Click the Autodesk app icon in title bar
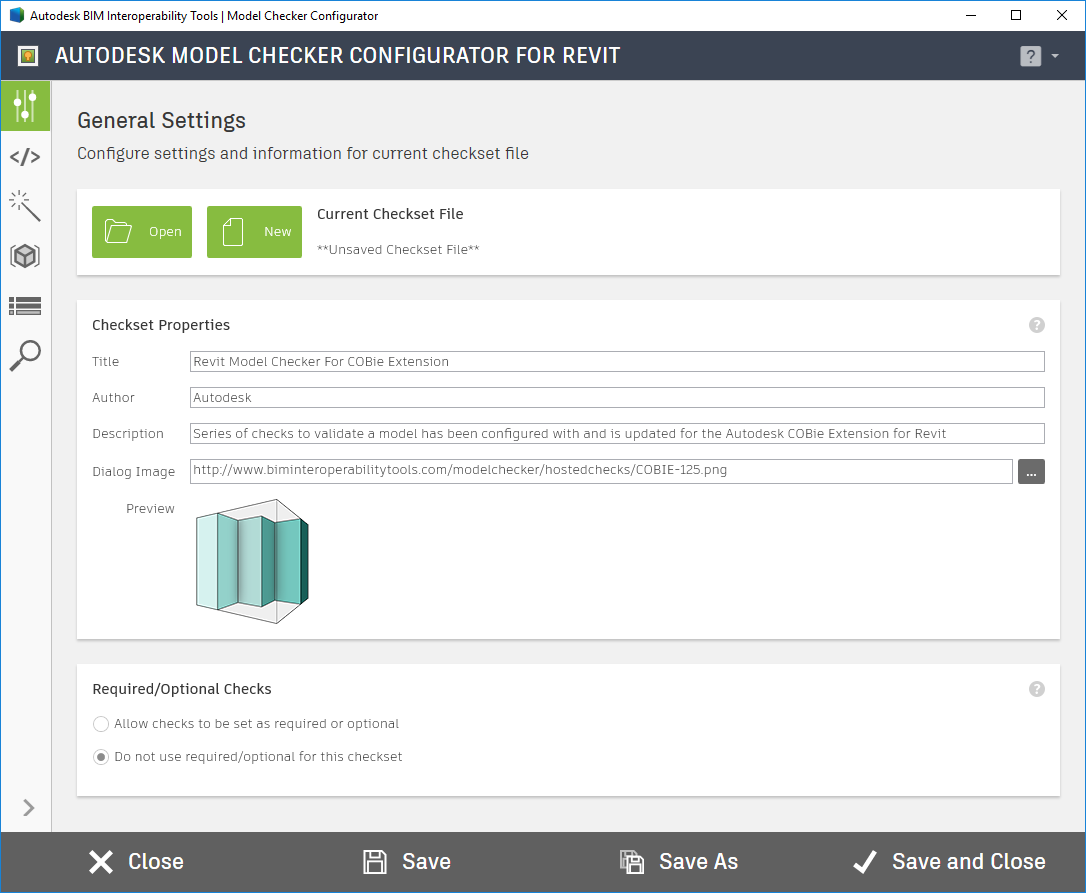The image size is (1086, 893). 17,15
